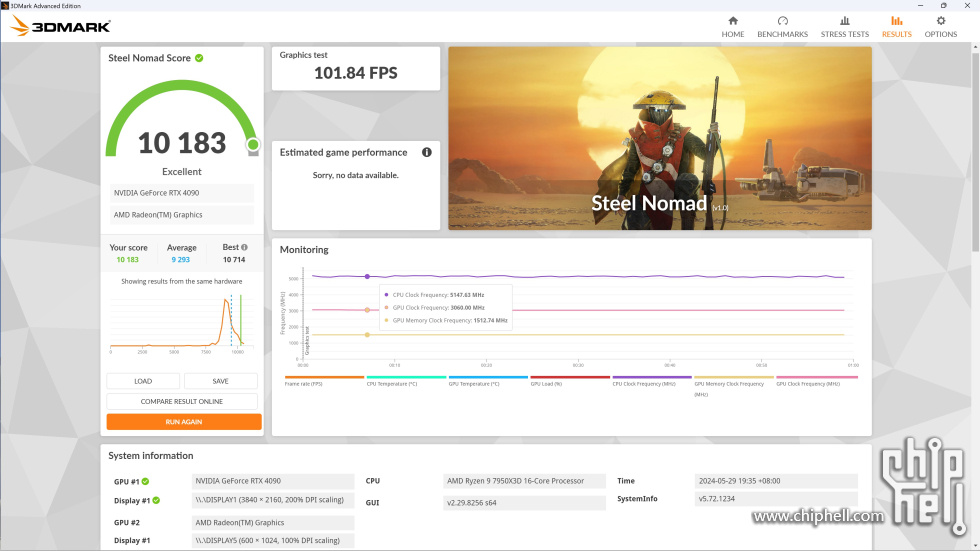980x551 pixels.
Task: Open the HOME tab
Action: pyautogui.click(x=732, y=27)
